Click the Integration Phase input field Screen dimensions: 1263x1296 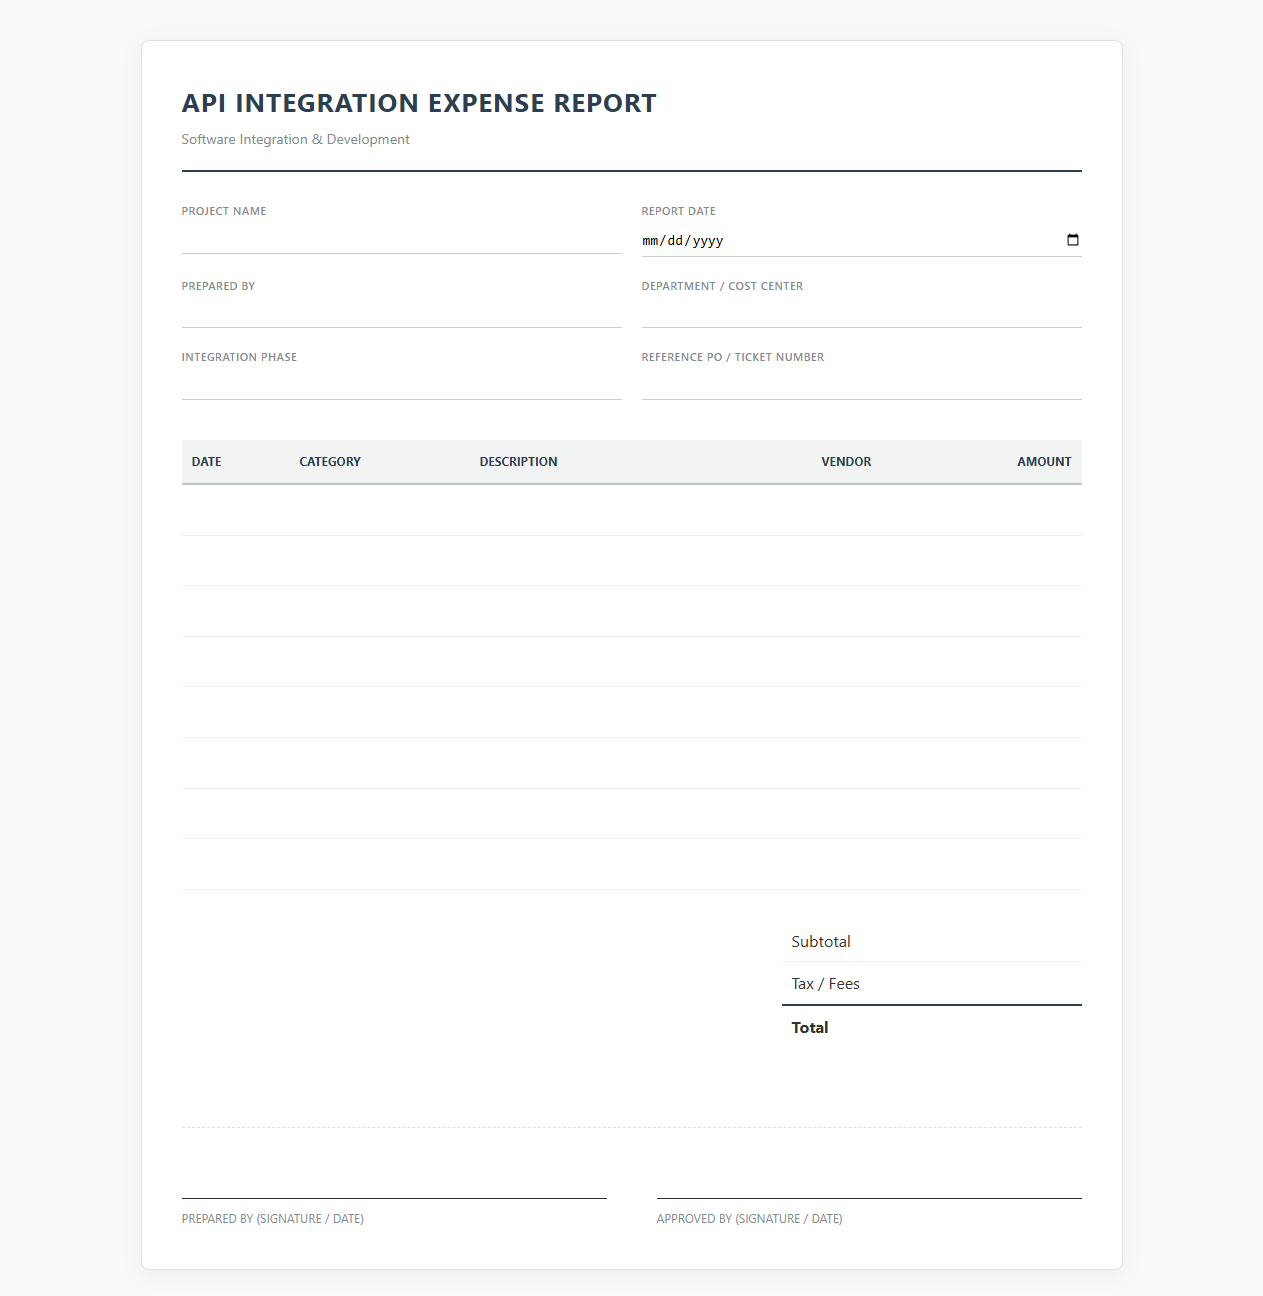point(401,385)
